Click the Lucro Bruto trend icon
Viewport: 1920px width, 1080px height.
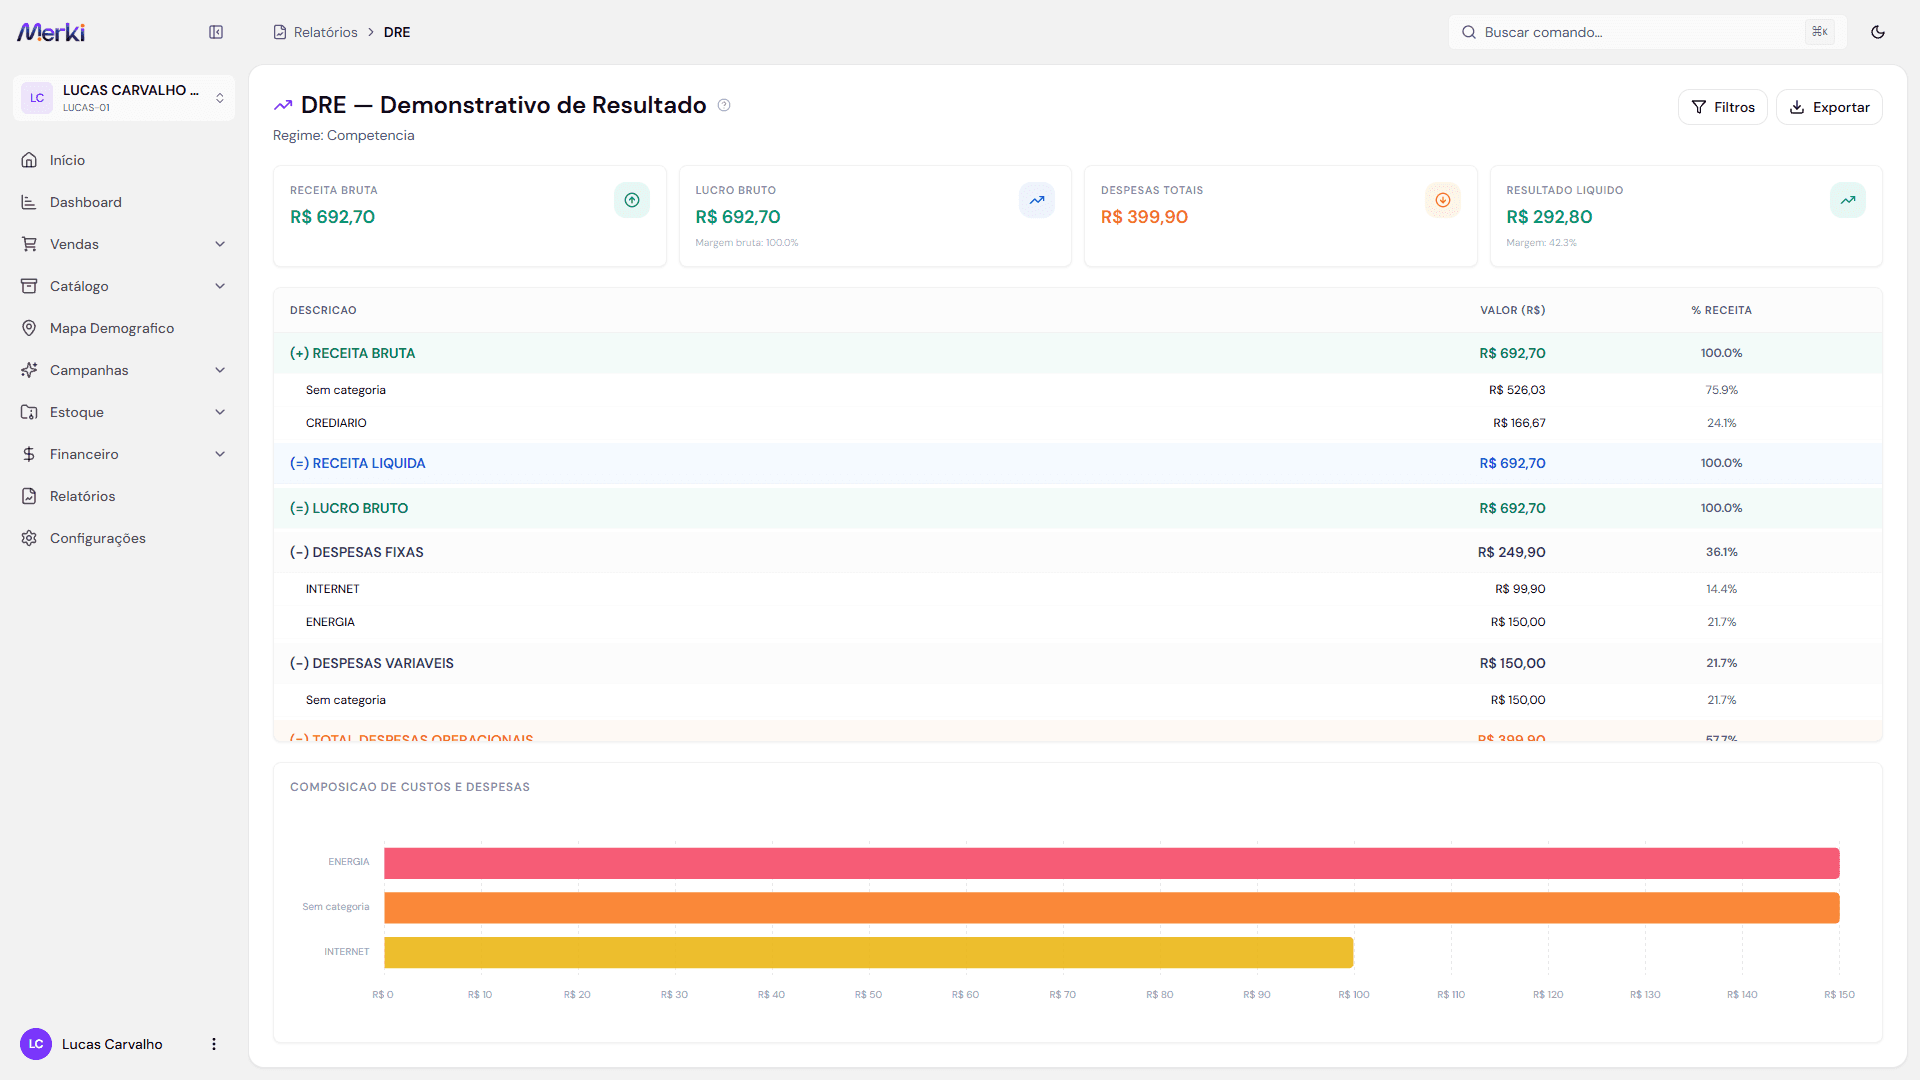point(1037,200)
